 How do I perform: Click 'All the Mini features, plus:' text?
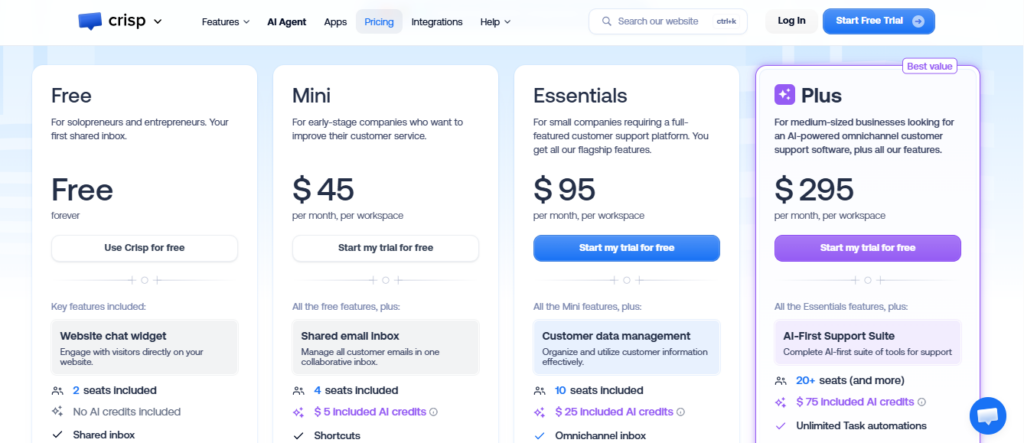(587, 306)
